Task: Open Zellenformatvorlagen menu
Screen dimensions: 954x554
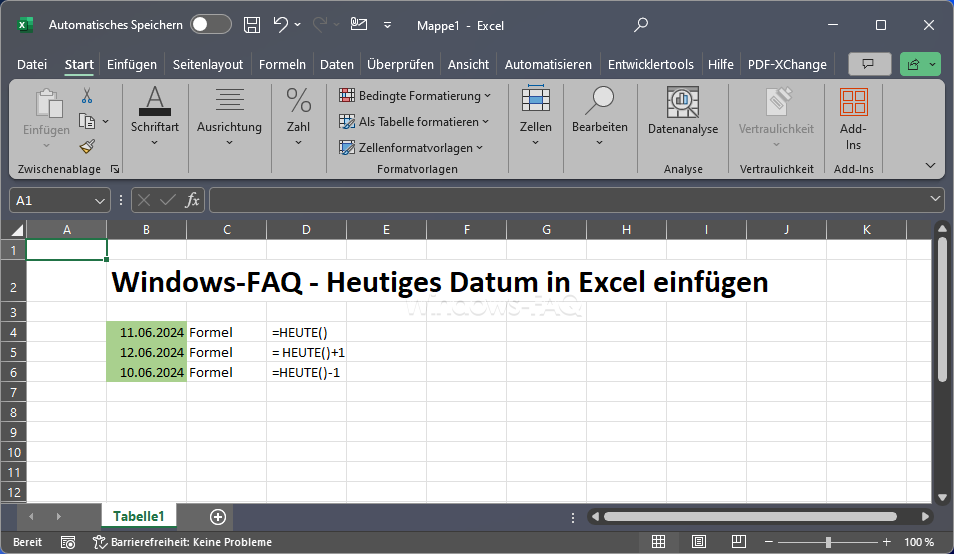Action: point(411,148)
